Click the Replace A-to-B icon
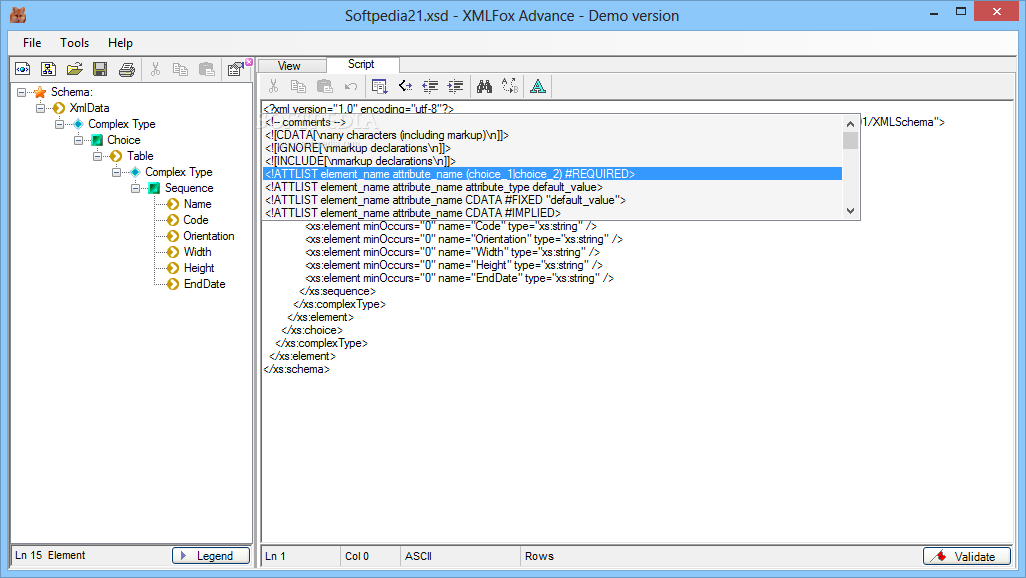Image resolution: width=1026 pixels, height=578 pixels. coord(510,86)
